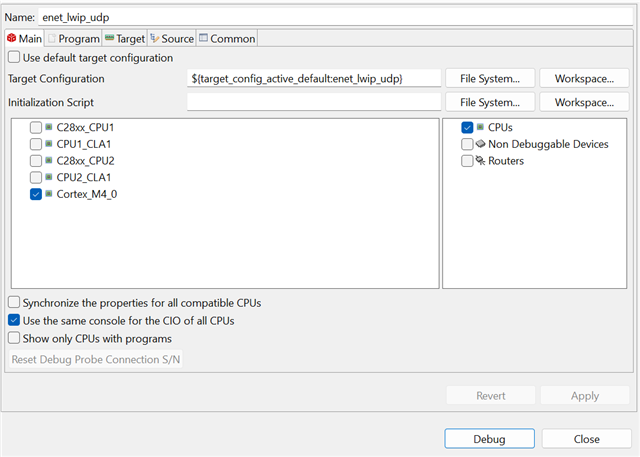
Task: Click the Initialization Script input field
Action: point(314,102)
